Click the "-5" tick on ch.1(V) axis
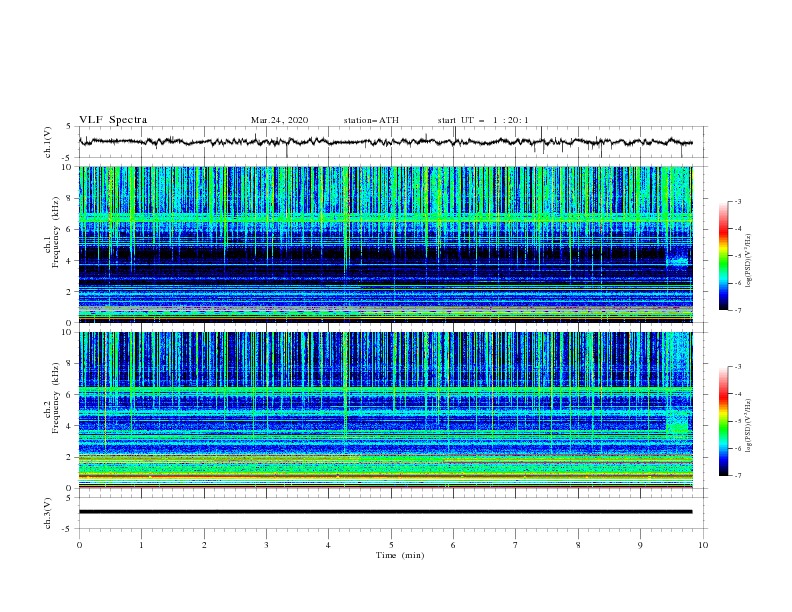Image resolution: width=792 pixels, height=612 pixels. click(67, 158)
